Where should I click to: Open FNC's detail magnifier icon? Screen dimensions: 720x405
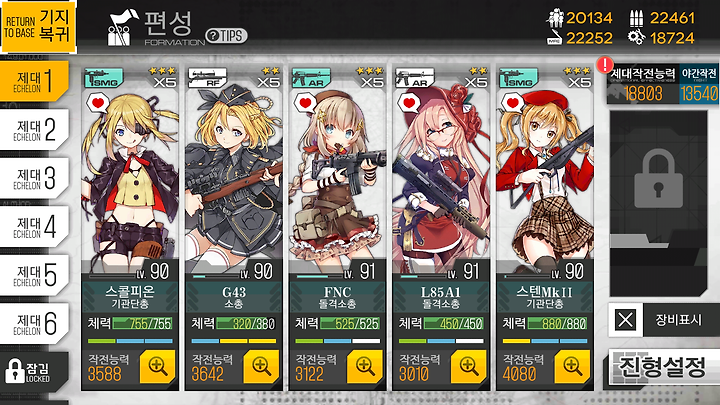pos(365,366)
